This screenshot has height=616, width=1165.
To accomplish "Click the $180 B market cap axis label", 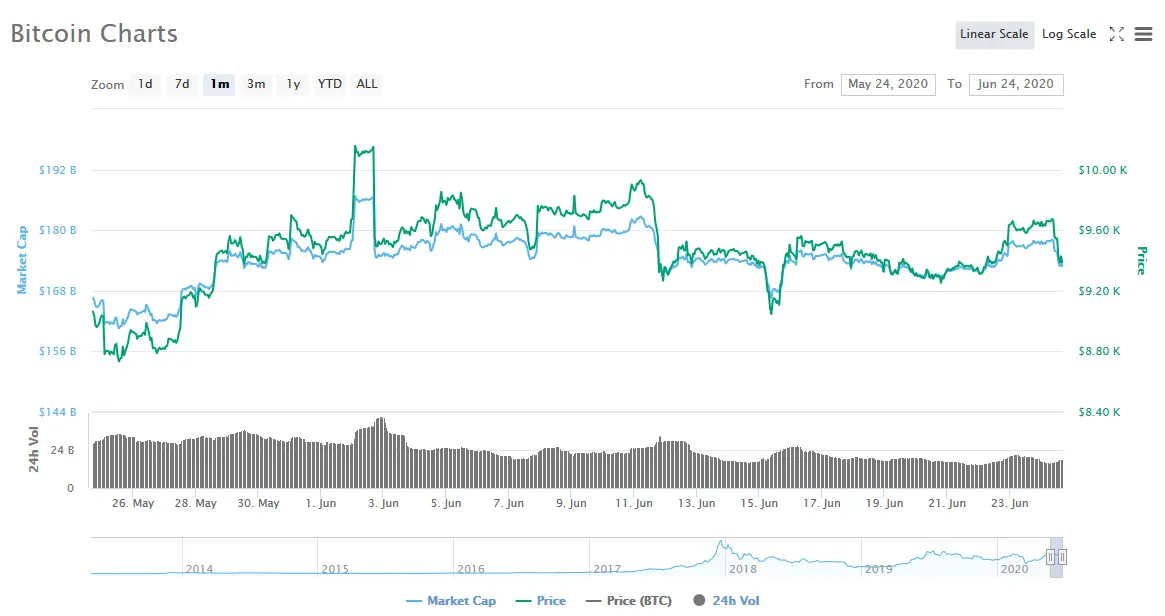I will [57, 230].
